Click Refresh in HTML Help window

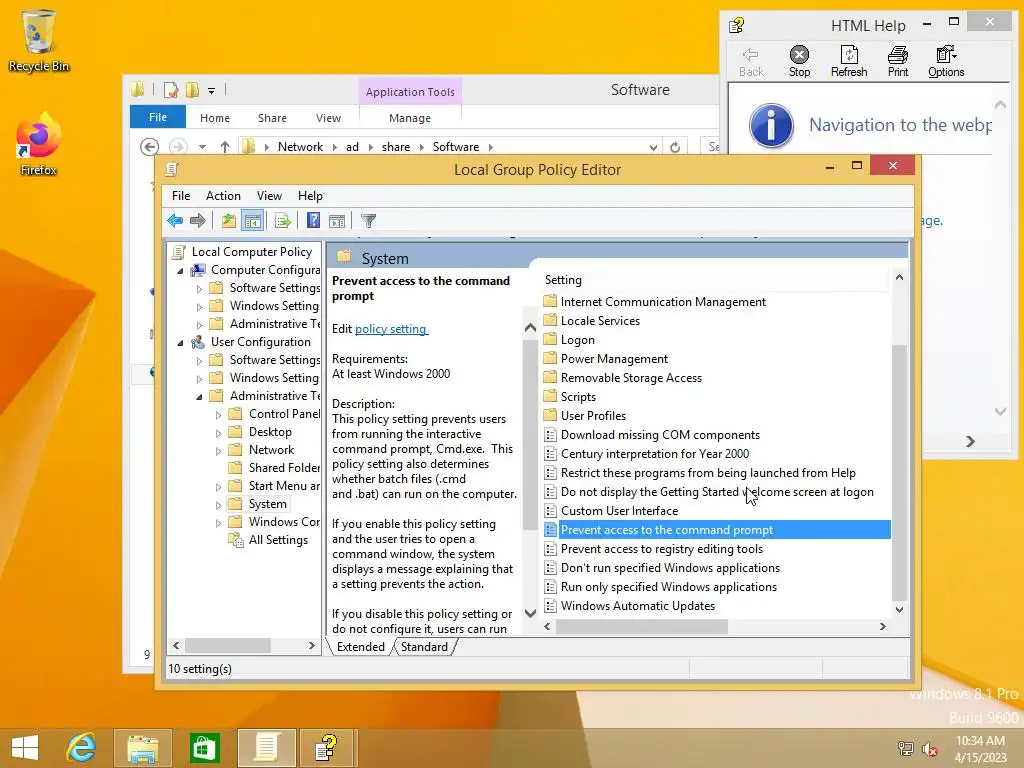(849, 61)
